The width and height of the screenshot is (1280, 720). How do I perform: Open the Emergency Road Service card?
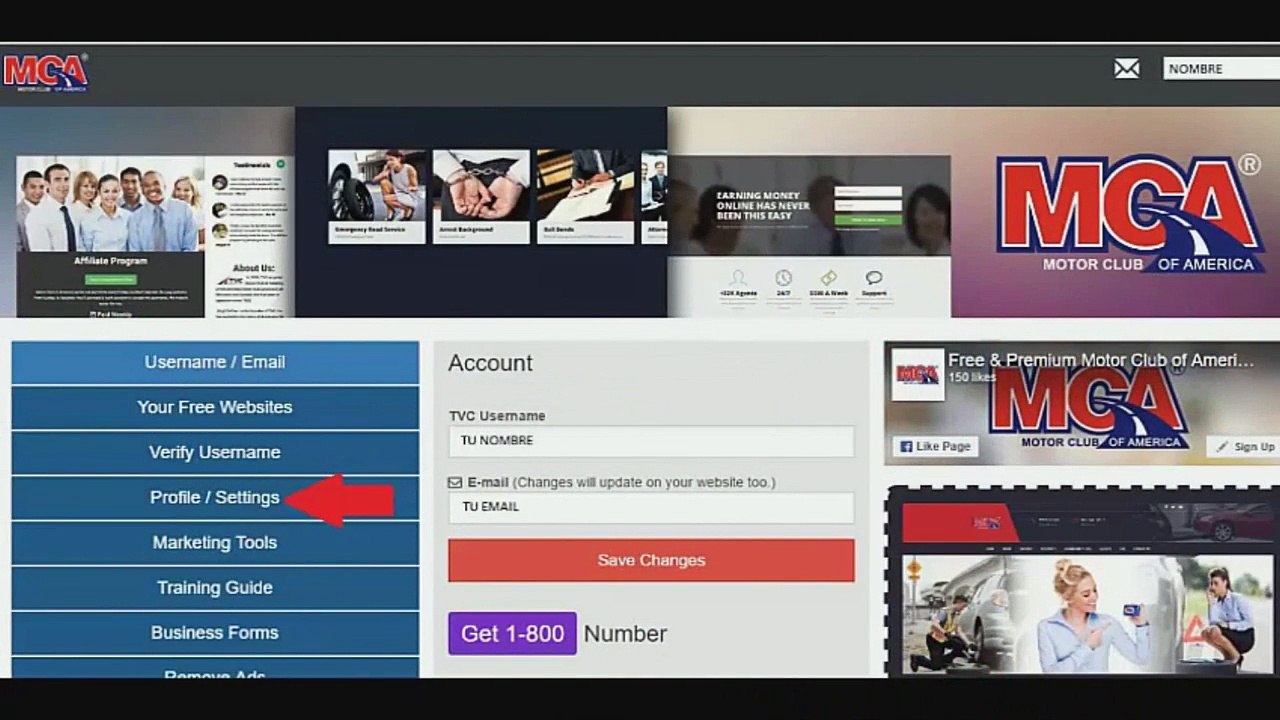(x=377, y=197)
